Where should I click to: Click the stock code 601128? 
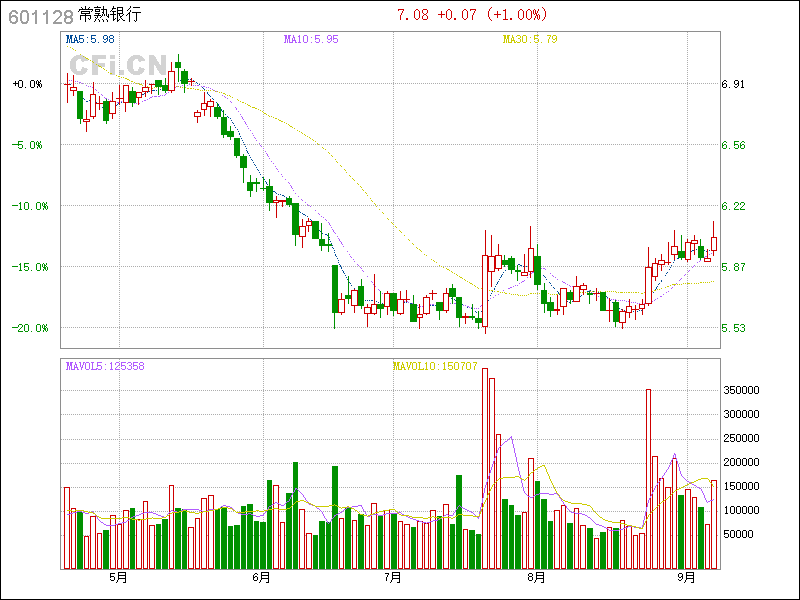40,16
